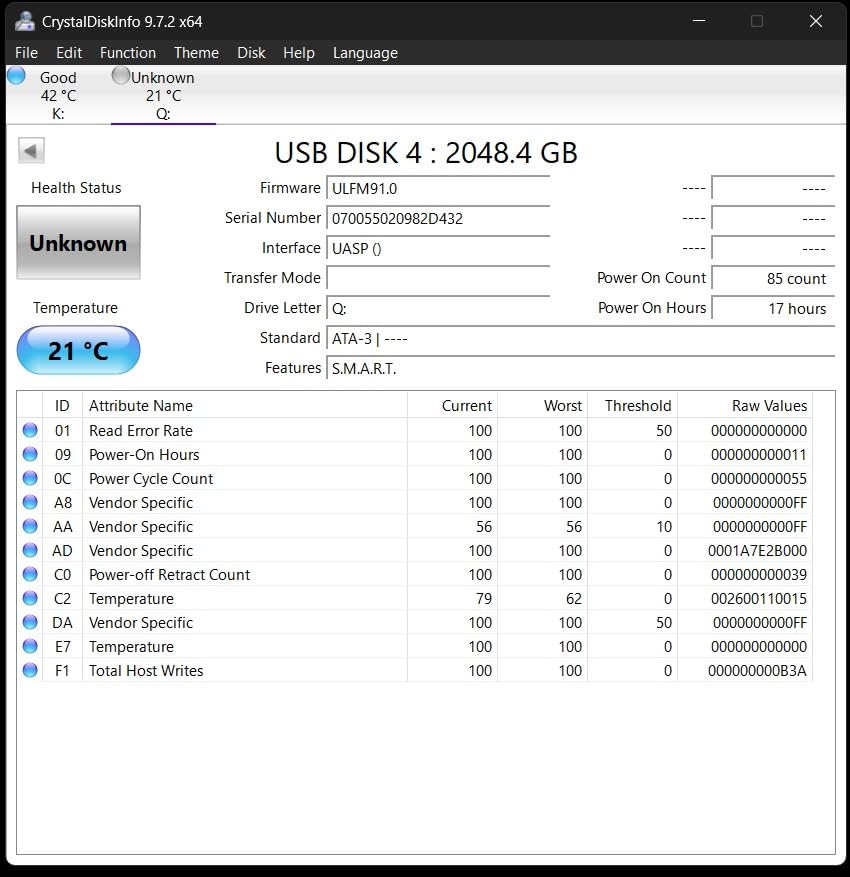Select the Power-off Retract Count attribute name
Screen dimensions: 850x877
(169, 574)
